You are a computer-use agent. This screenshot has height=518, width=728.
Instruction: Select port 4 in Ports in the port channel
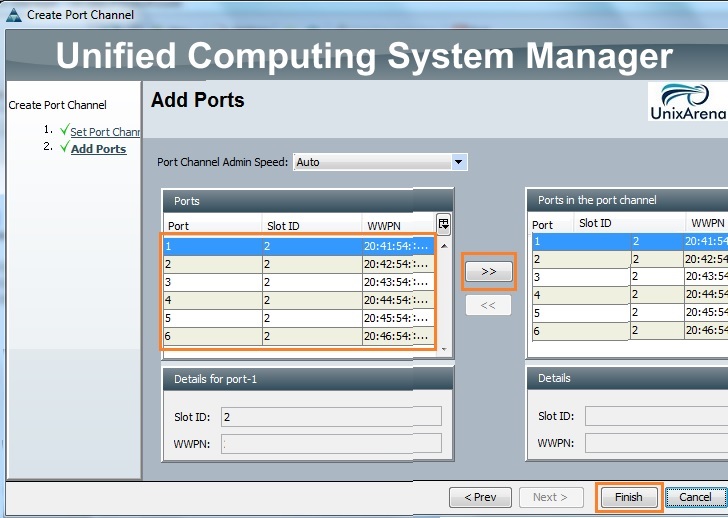click(x=630, y=295)
